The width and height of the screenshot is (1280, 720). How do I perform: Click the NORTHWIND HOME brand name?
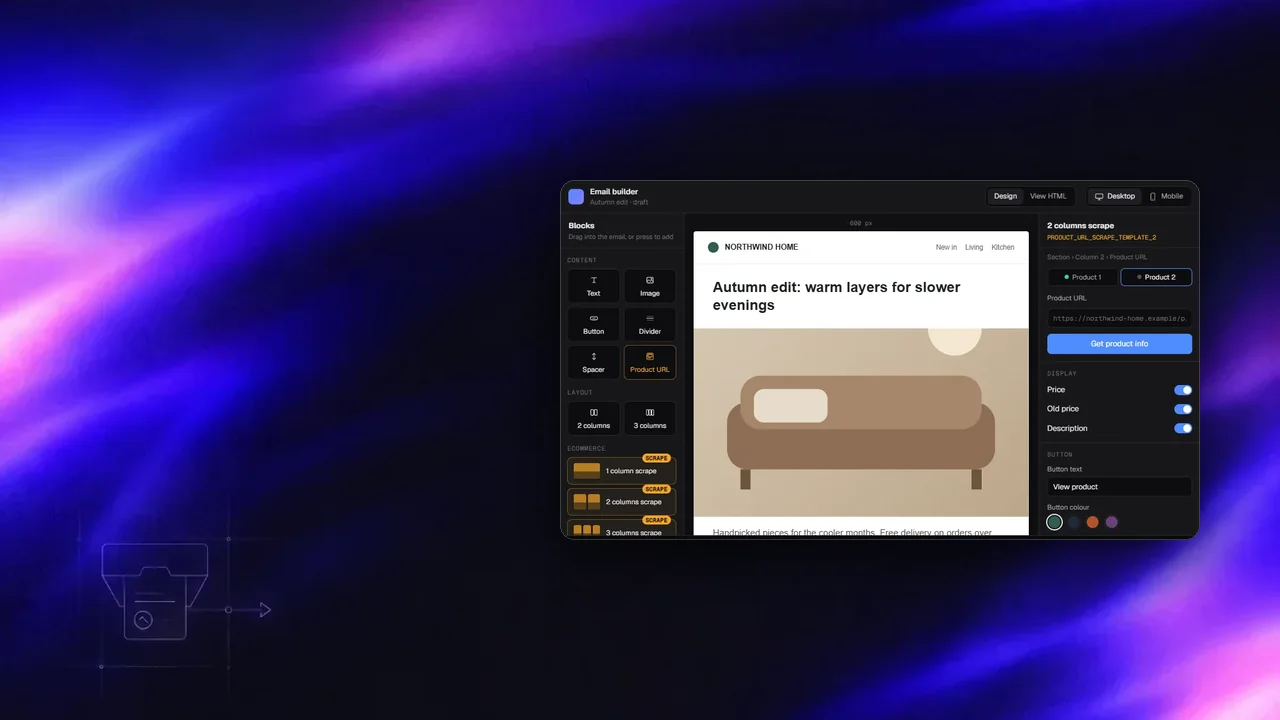point(761,247)
